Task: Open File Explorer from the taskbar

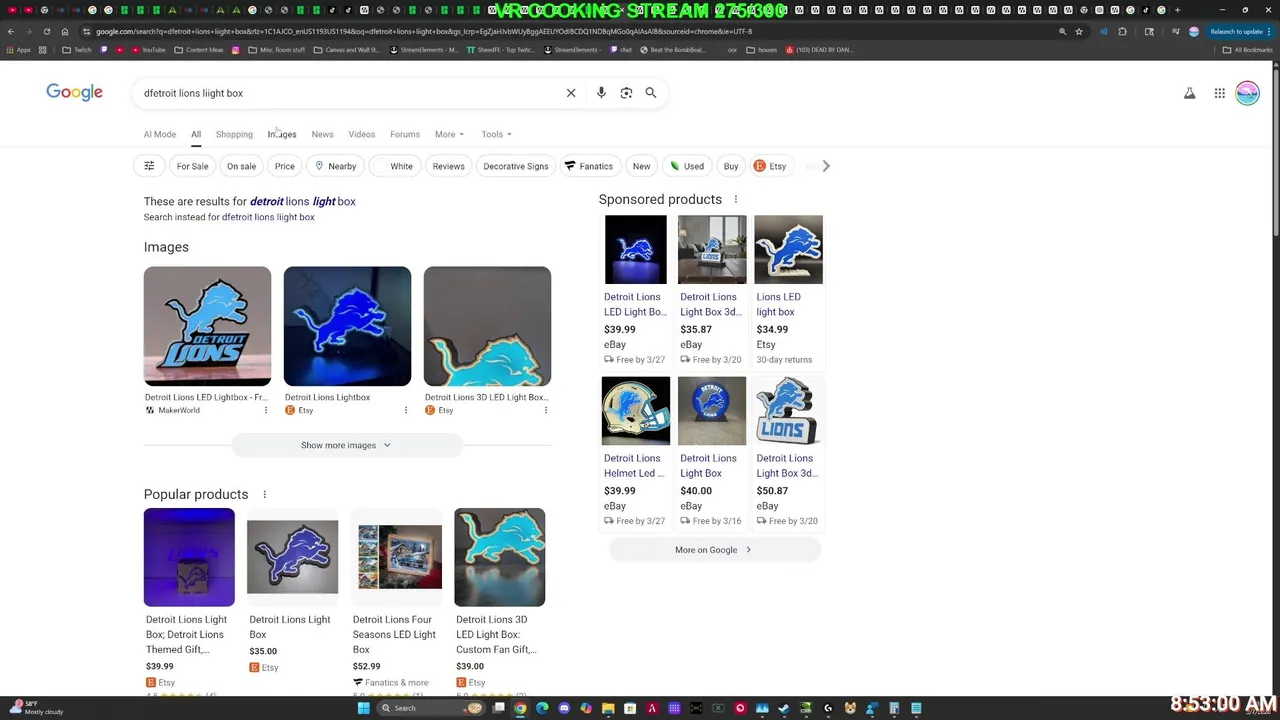Action: (608, 708)
